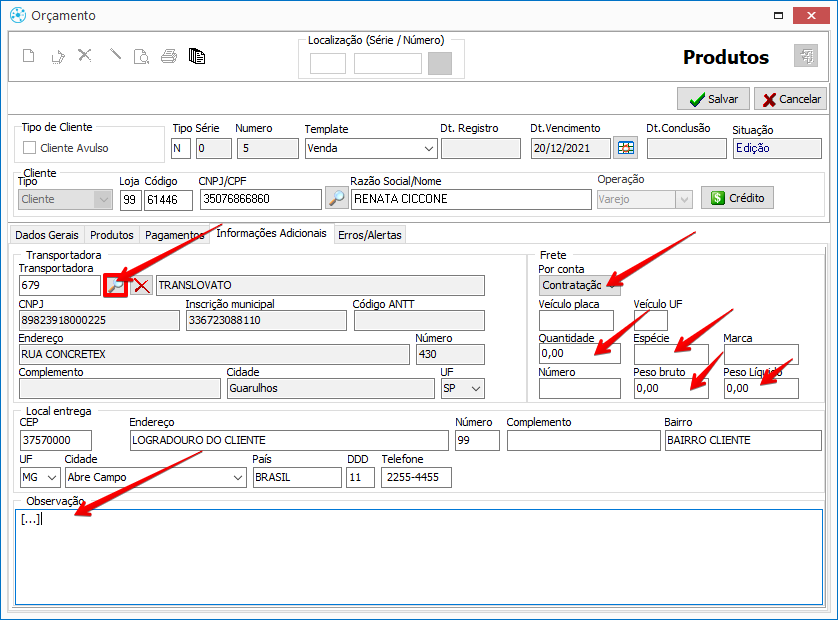Click the Edit arrow toolbar icon
Screen dimensions: 838x620
pos(58,56)
